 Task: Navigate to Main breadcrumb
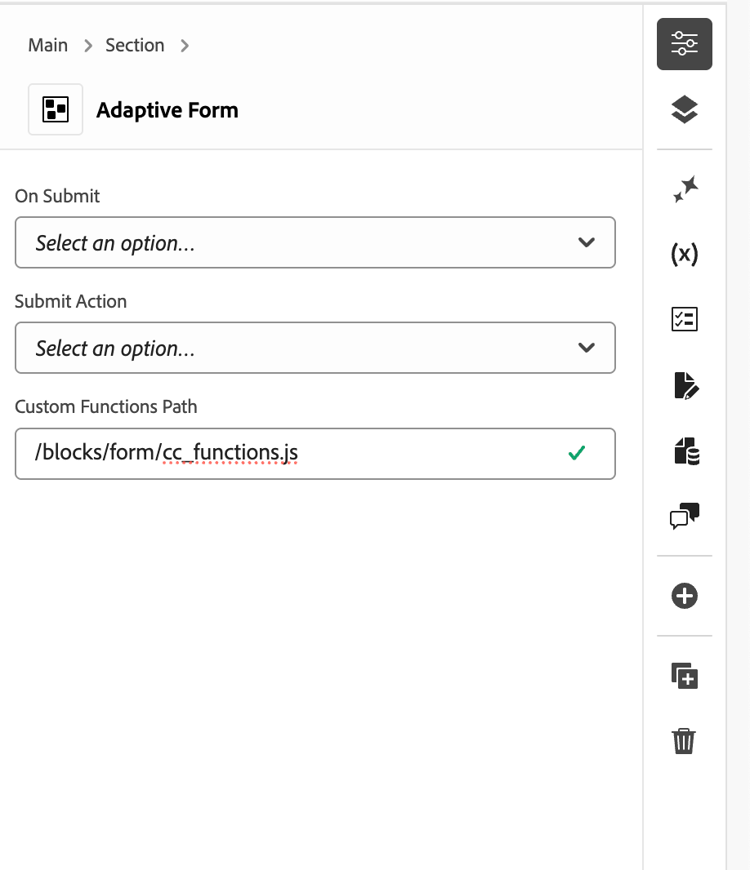tap(48, 46)
